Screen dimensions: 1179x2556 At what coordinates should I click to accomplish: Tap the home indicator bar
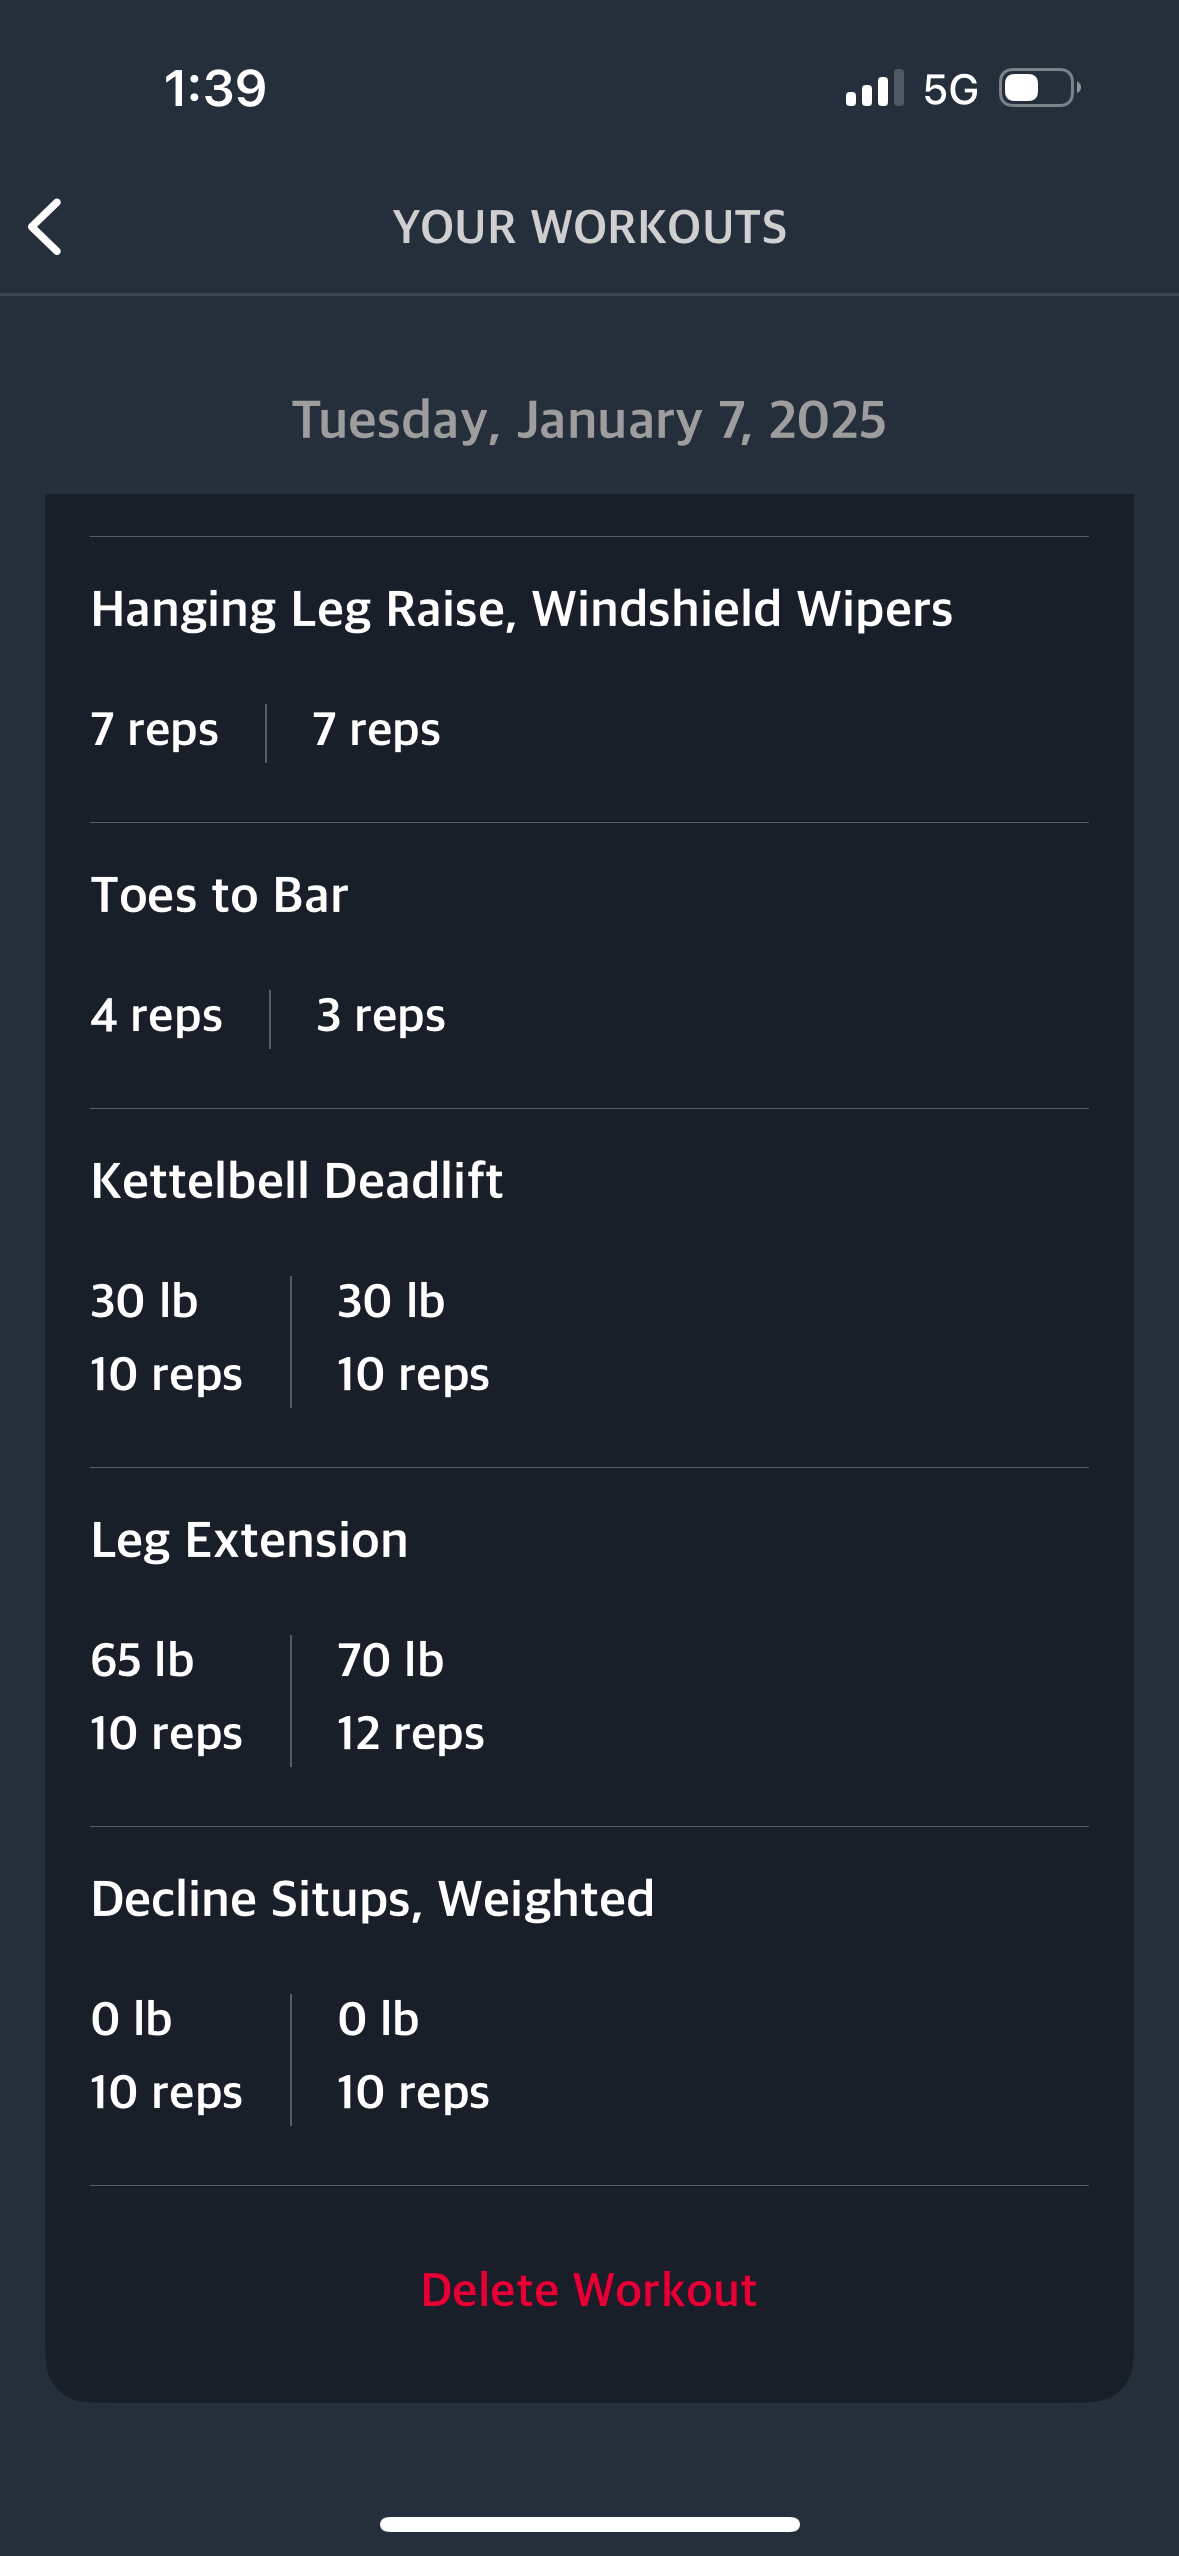[589, 2524]
